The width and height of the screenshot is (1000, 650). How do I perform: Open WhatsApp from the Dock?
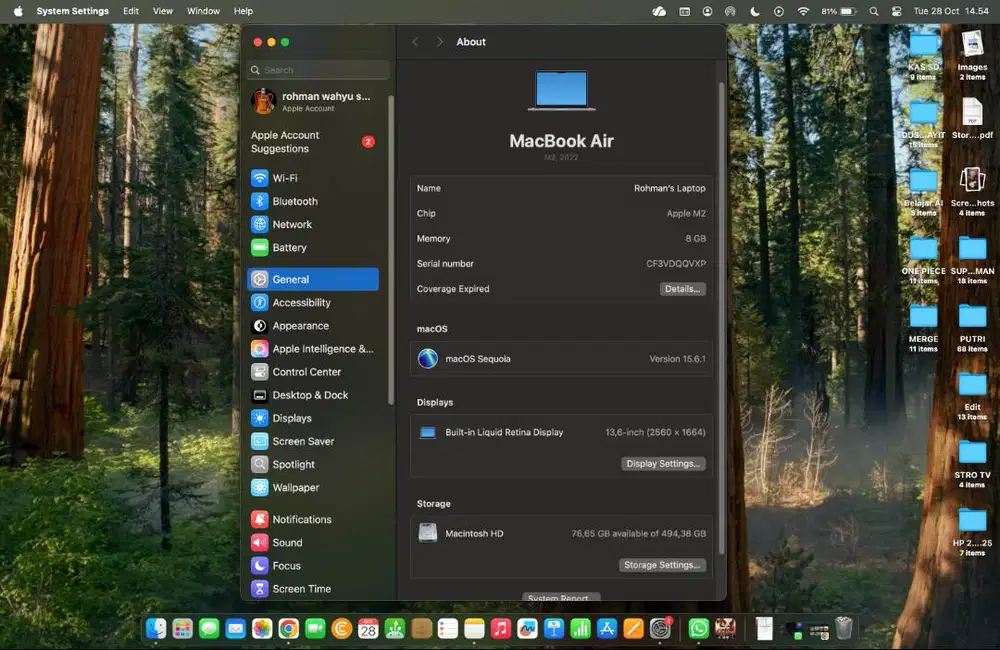point(698,630)
